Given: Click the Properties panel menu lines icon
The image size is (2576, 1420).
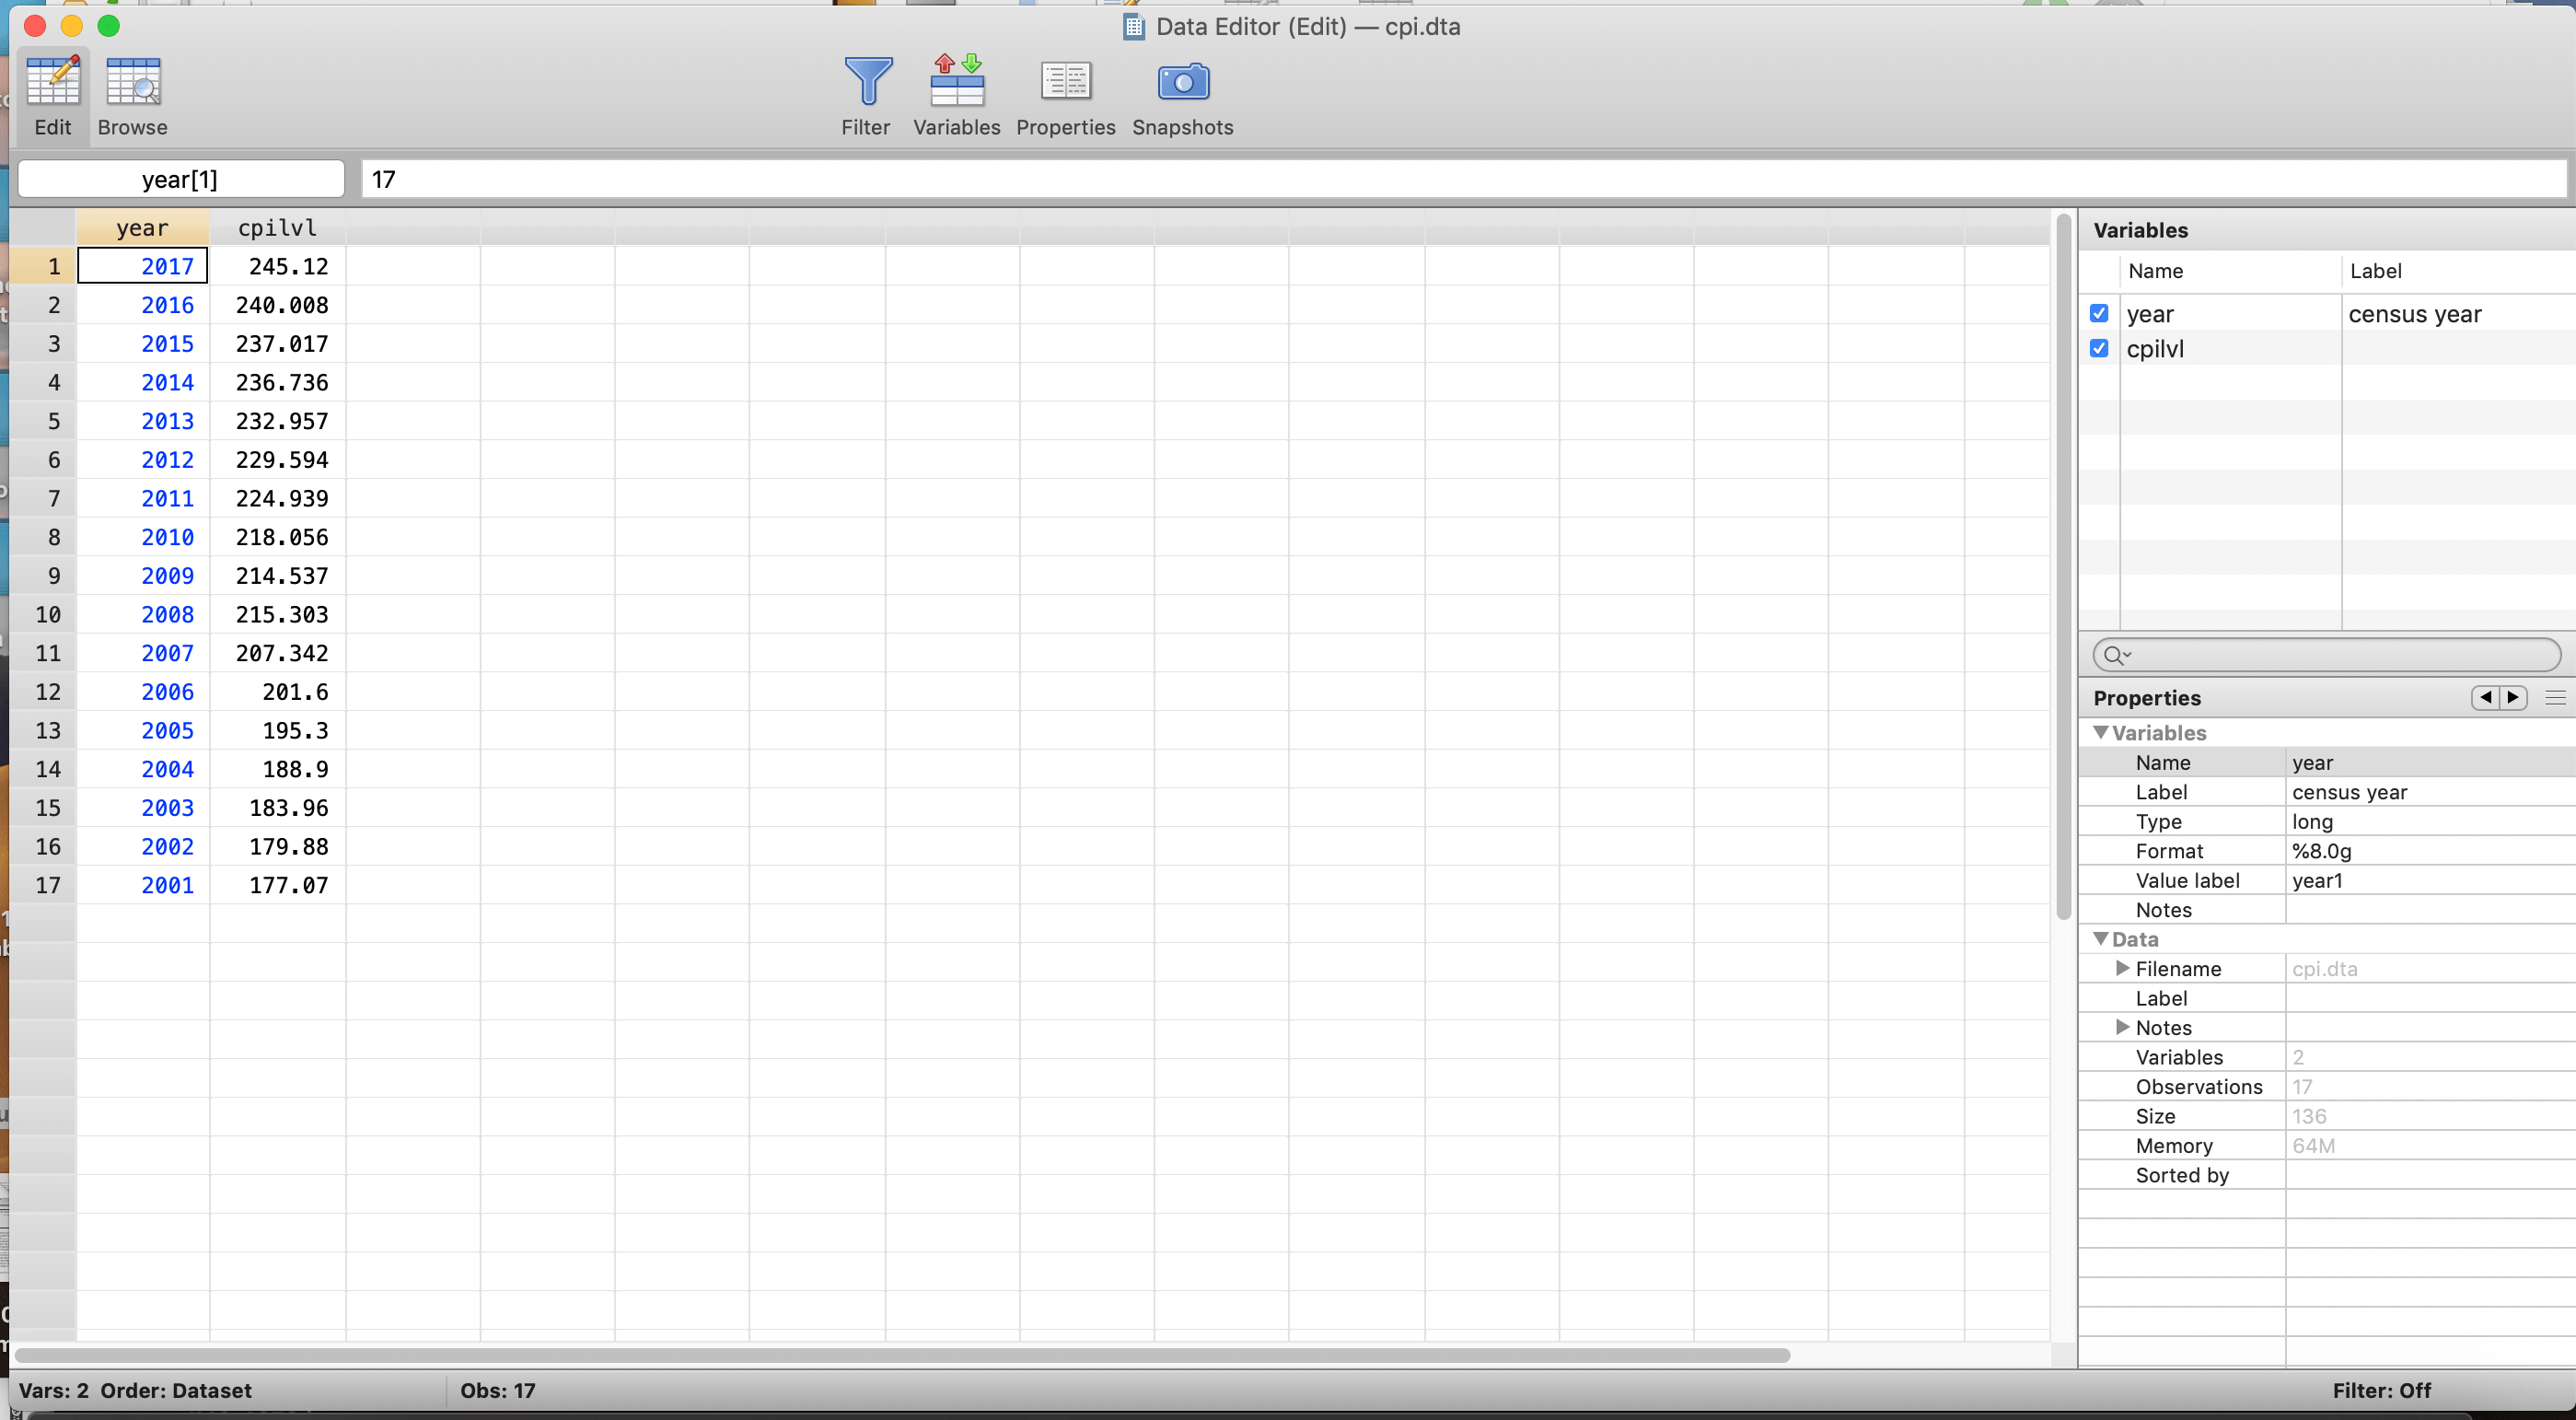Looking at the screenshot, I should (x=2555, y=697).
